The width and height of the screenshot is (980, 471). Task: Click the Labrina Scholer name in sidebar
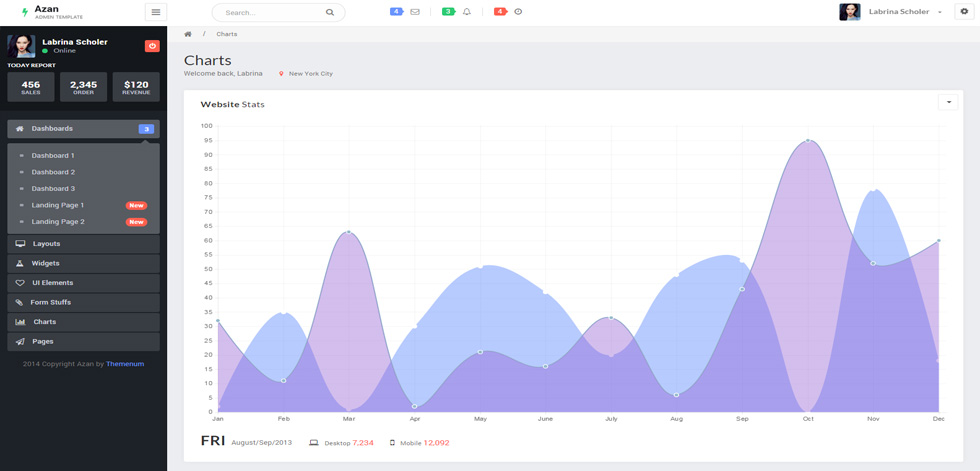point(75,42)
